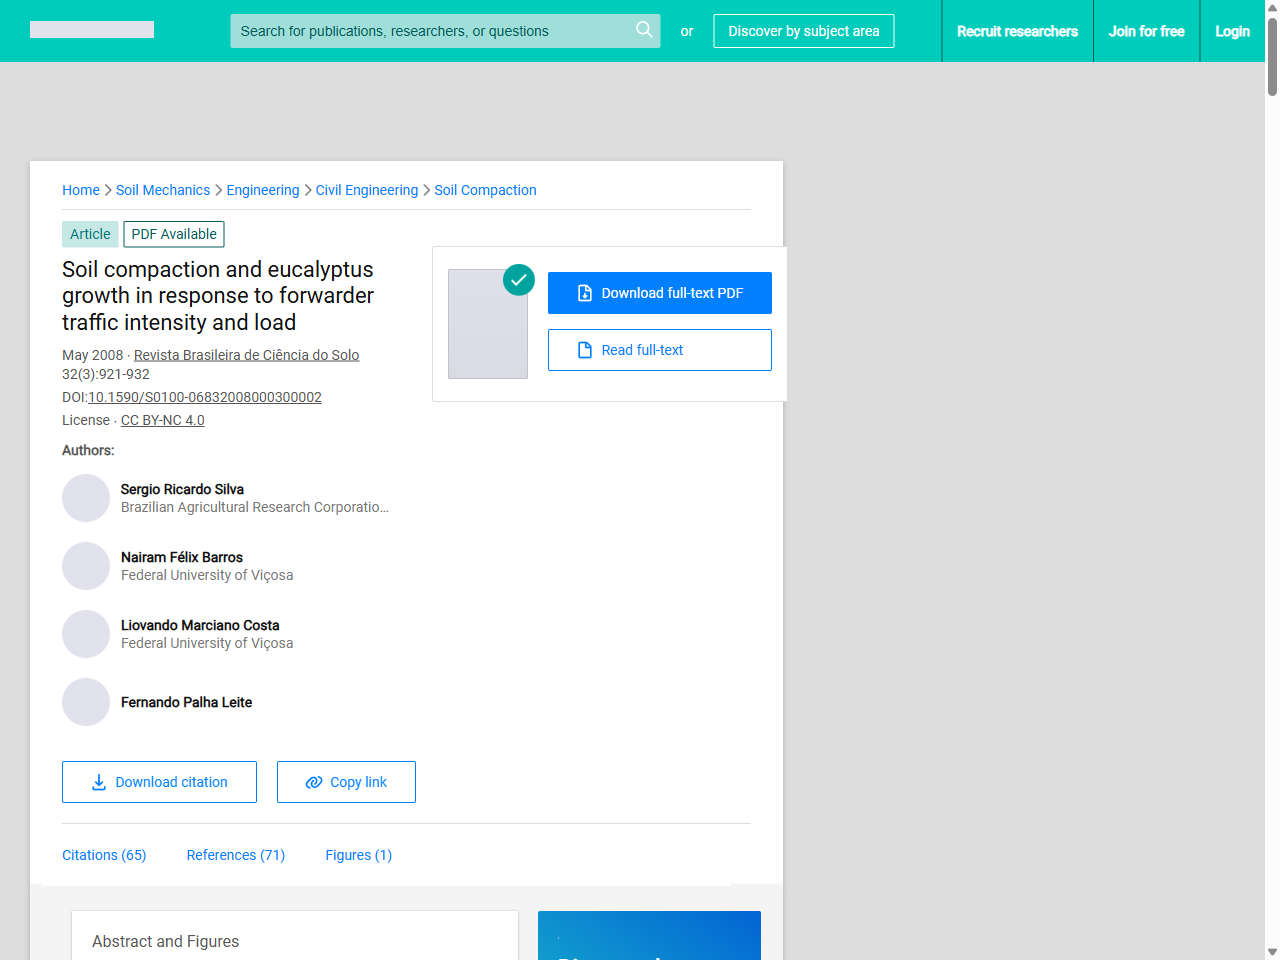Image resolution: width=1280 pixels, height=960 pixels.
Task: Switch to the References (71) tab
Action: tap(235, 855)
